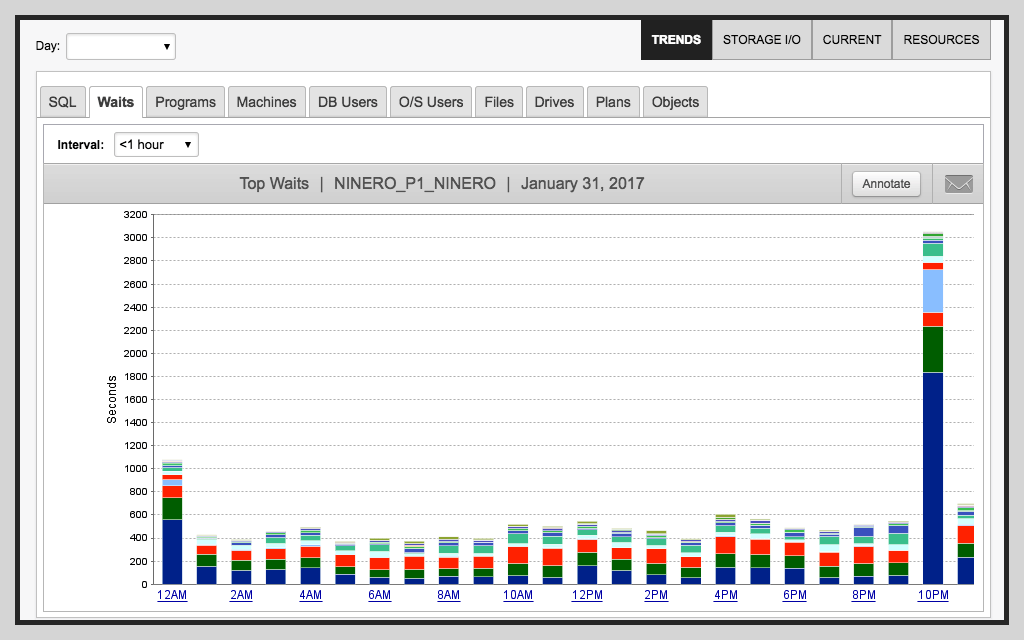This screenshot has width=1024, height=640.
Task: Switch to the RESOURCES view
Action: [941, 39]
